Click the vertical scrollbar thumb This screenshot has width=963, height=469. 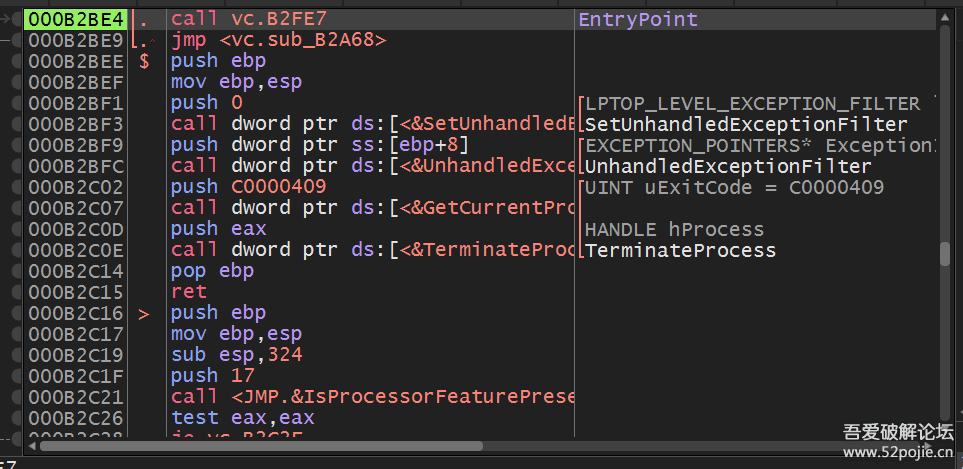tap(945, 252)
